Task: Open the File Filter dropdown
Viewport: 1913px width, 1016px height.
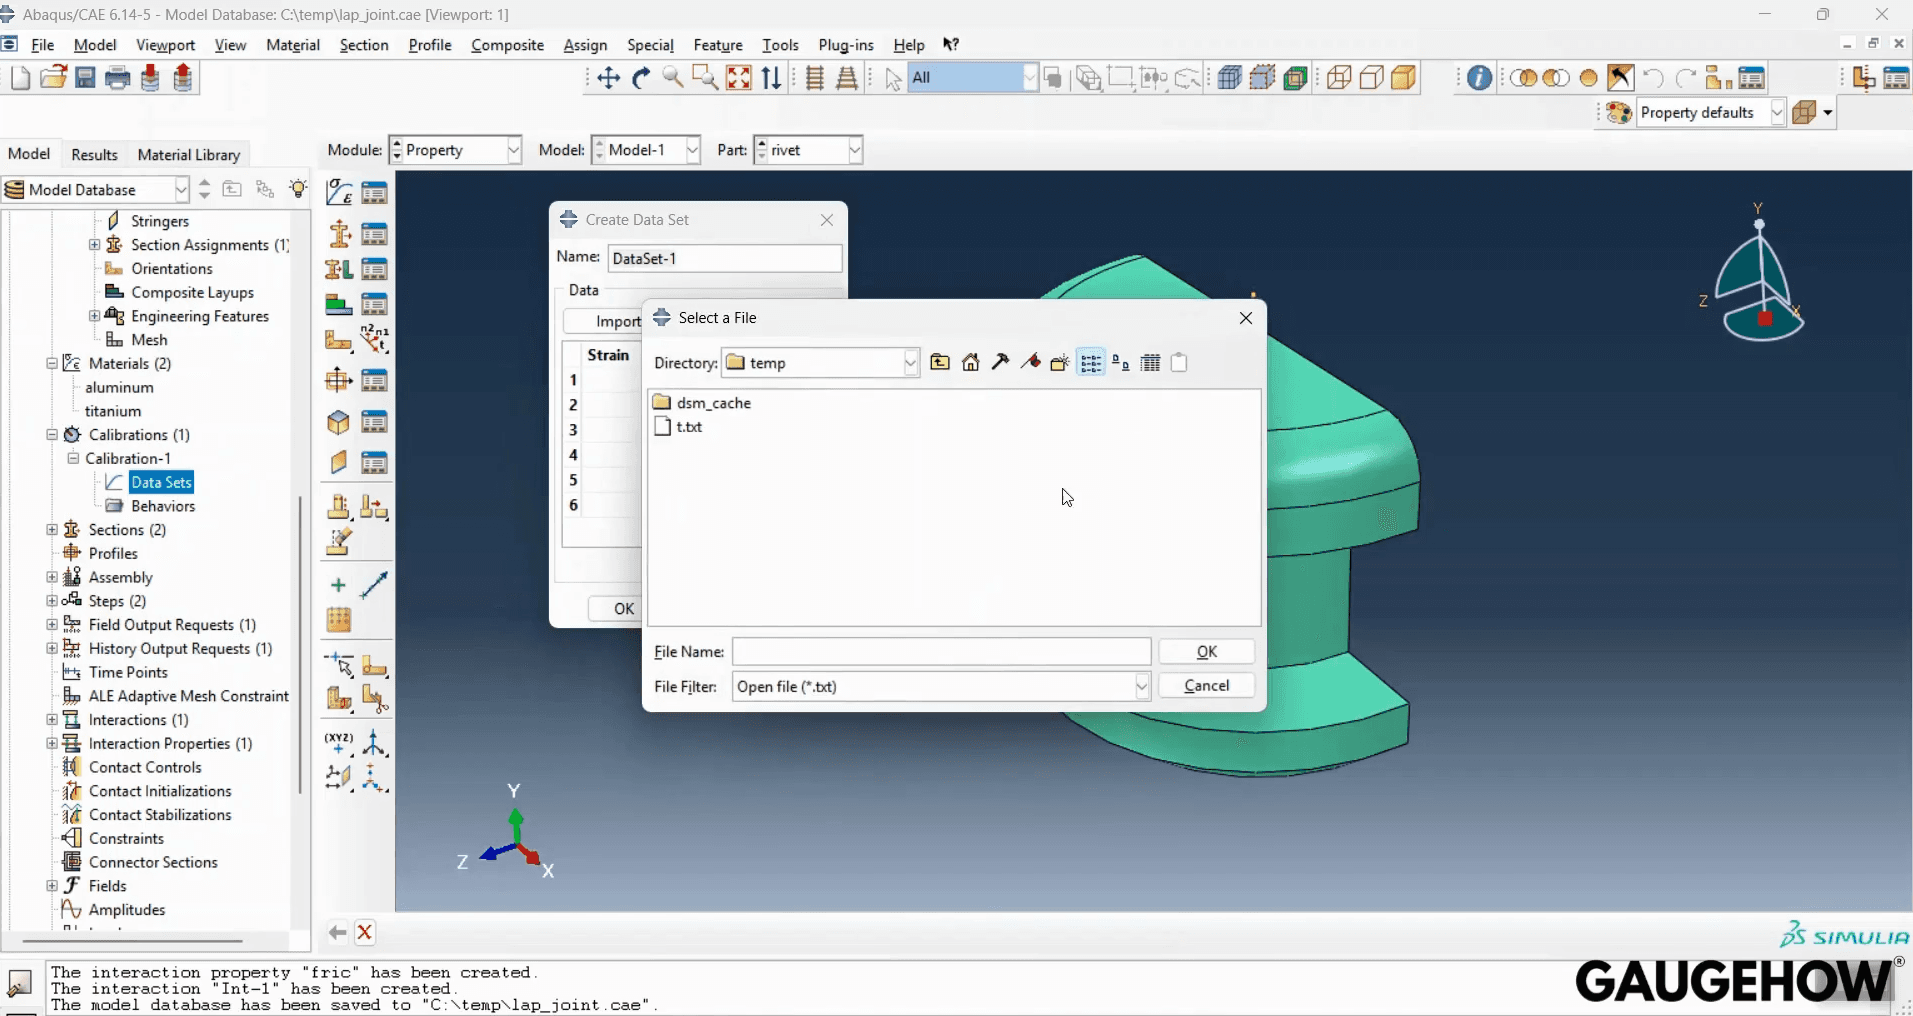Action: (x=1142, y=687)
